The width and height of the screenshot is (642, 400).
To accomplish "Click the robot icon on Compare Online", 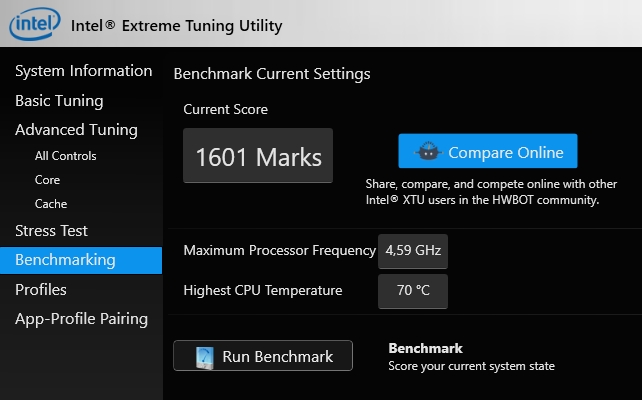I will point(428,153).
